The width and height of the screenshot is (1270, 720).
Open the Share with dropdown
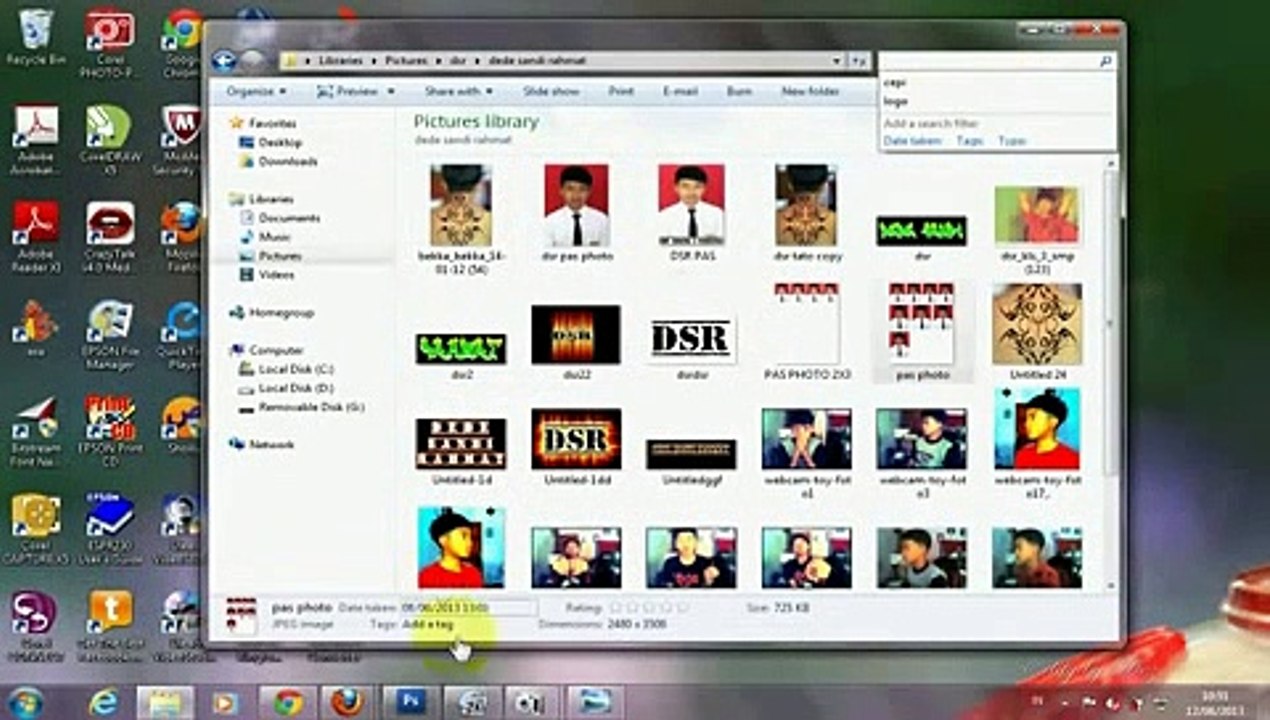(459, 91)
